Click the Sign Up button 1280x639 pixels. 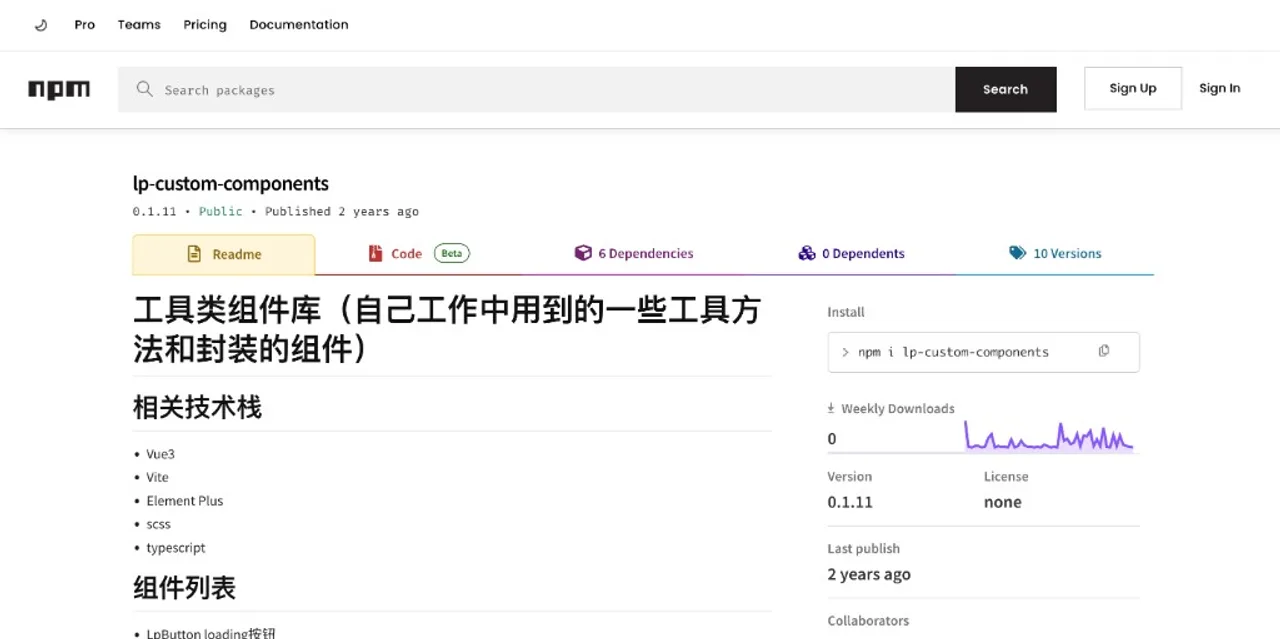pos(1133,88)
